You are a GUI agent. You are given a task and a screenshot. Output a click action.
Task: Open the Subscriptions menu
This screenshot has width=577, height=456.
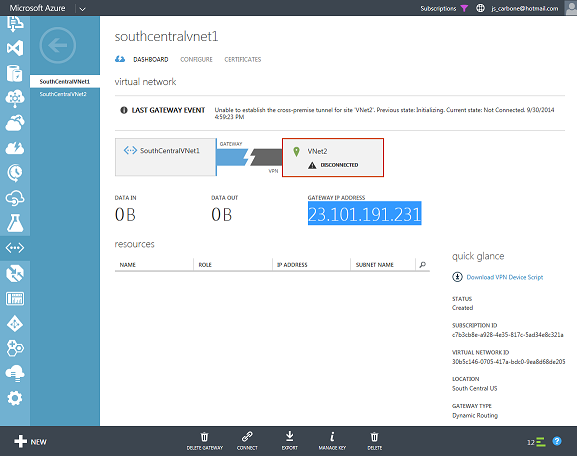pyautogui.click(x=438, y=8)
